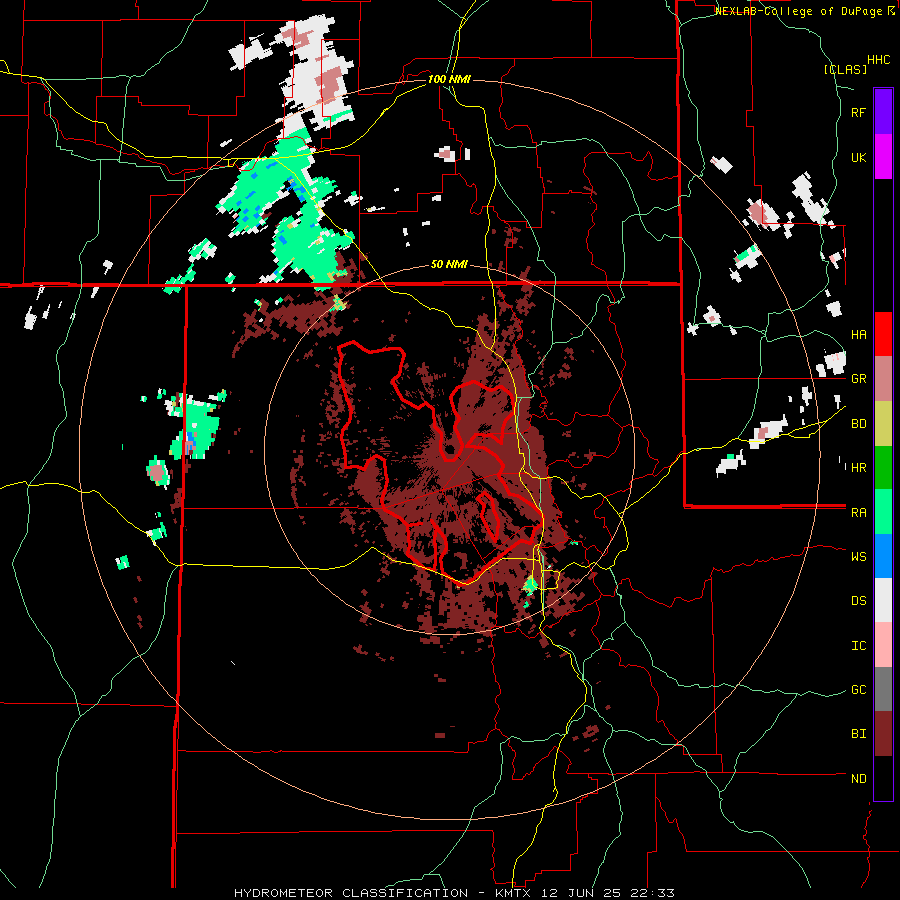Click the DS legend label

[858, 601]
